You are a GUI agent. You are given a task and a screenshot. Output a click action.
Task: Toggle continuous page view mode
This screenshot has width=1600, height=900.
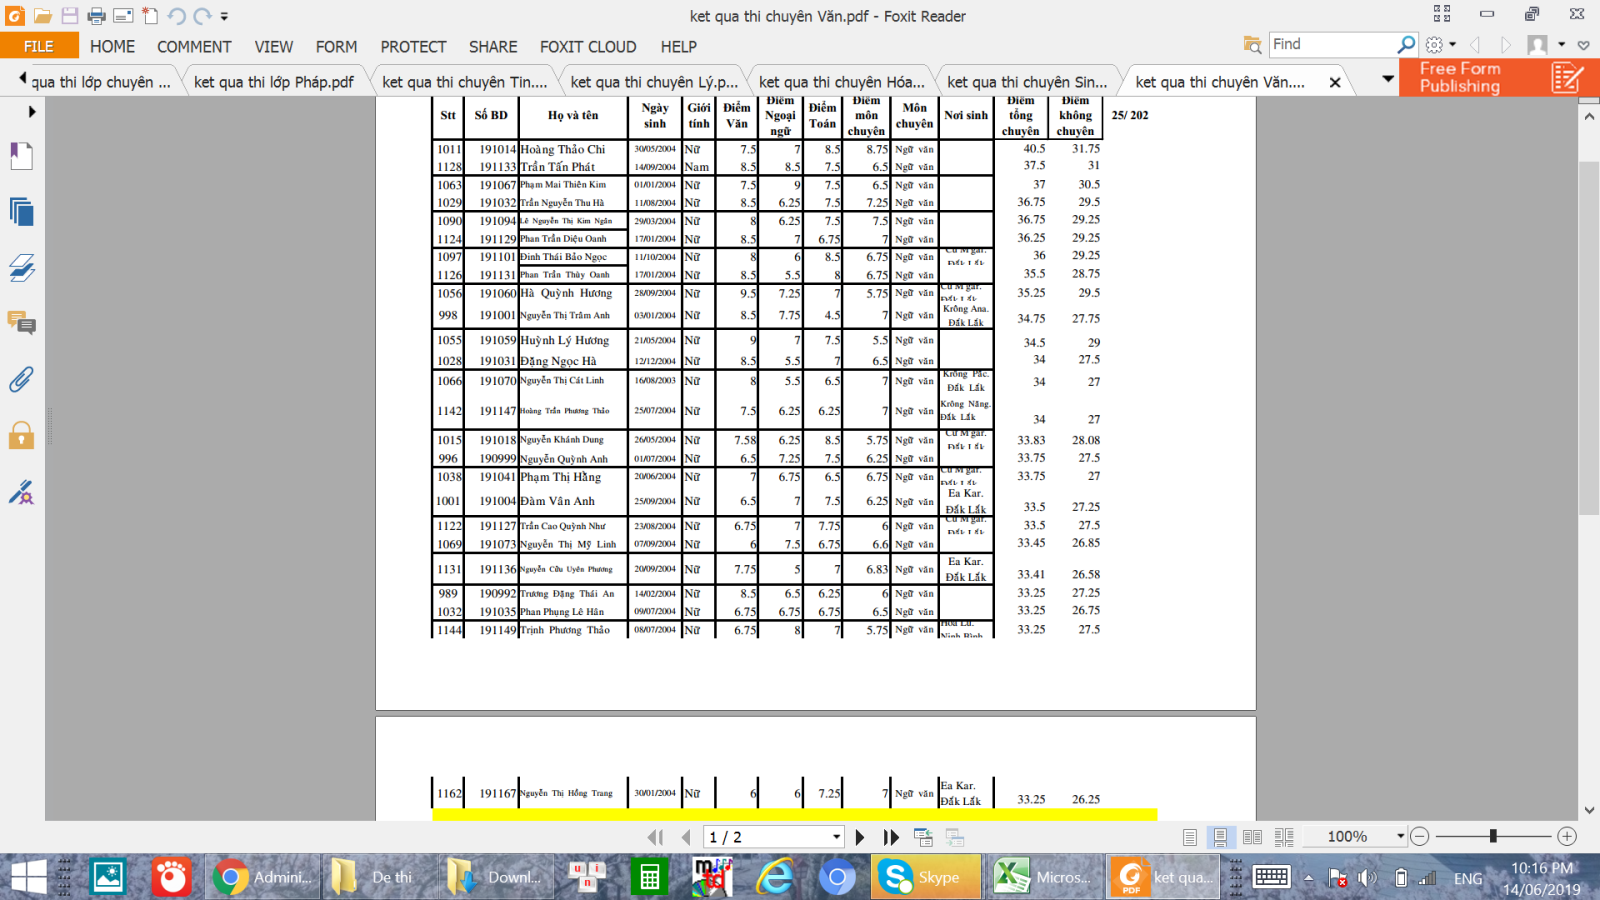point(1220,837)
